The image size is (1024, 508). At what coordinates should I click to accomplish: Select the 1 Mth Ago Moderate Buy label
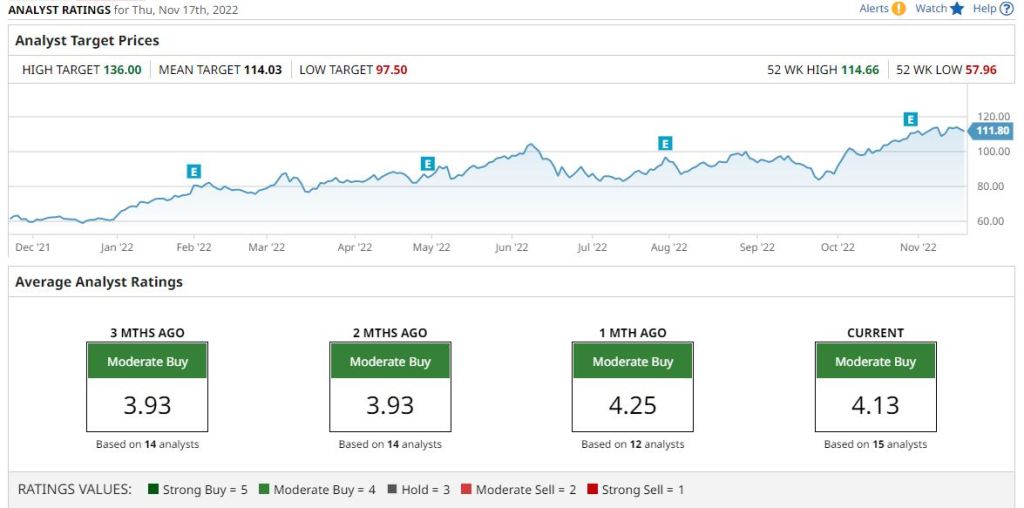click(x=632, y=362)
